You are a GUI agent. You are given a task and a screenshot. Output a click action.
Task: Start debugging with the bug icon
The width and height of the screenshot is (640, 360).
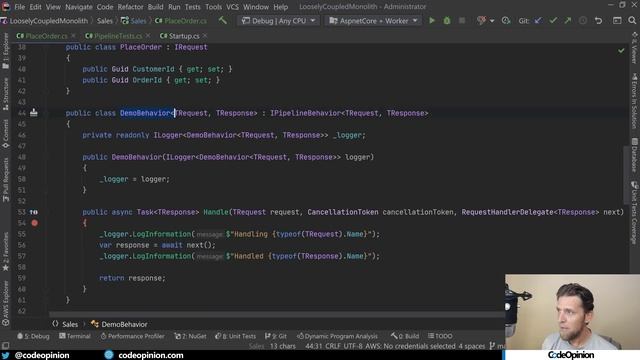pyautogui.click(x=447, y=20)
